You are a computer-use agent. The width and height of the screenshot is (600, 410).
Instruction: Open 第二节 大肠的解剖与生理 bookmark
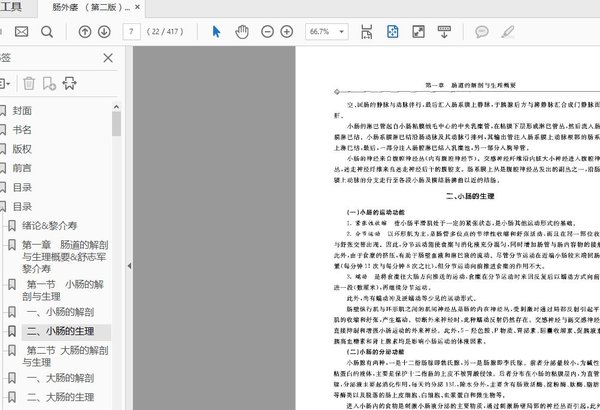pyautogui.click(x=65, y=356)
